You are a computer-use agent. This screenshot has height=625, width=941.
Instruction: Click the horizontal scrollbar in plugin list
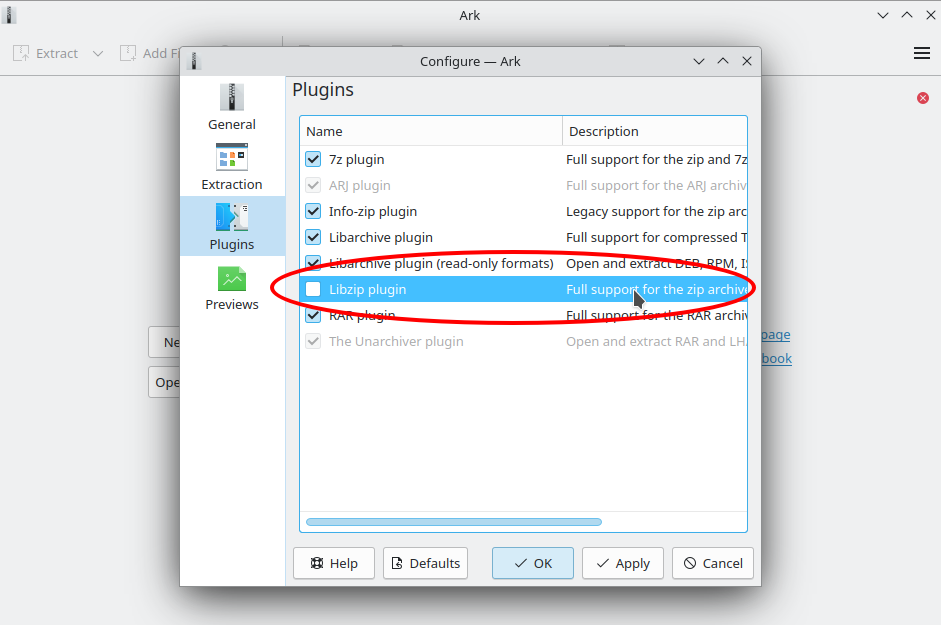(x=454, y=522)
